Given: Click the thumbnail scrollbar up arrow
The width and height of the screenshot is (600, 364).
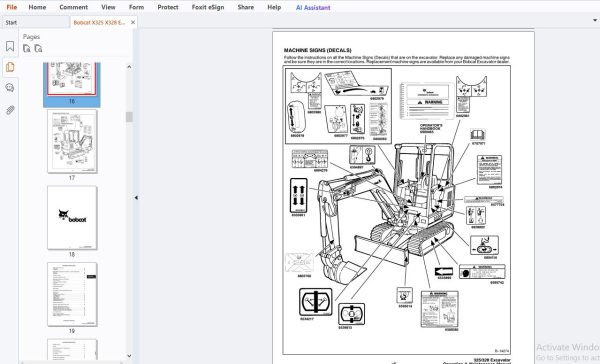Looking at the screenshot, I should pyautogui.click(x=129, y=67).
